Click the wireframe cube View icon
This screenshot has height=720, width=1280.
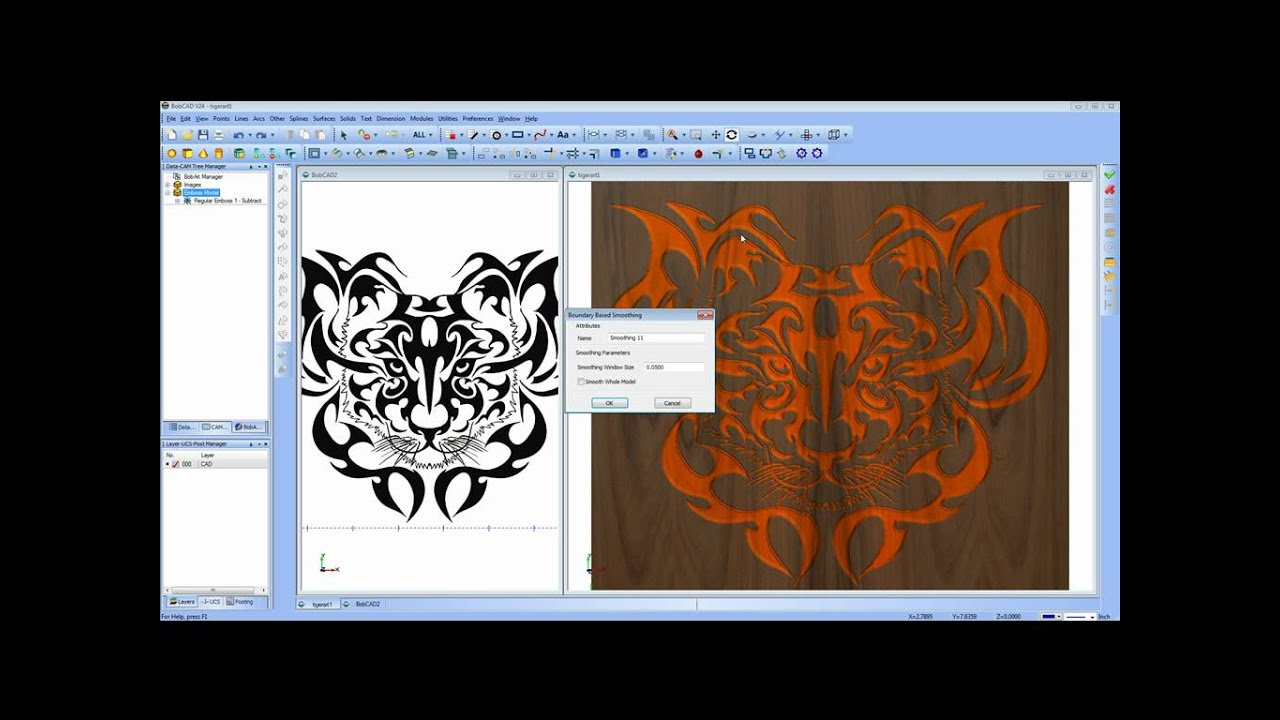(x=834, y=135)
